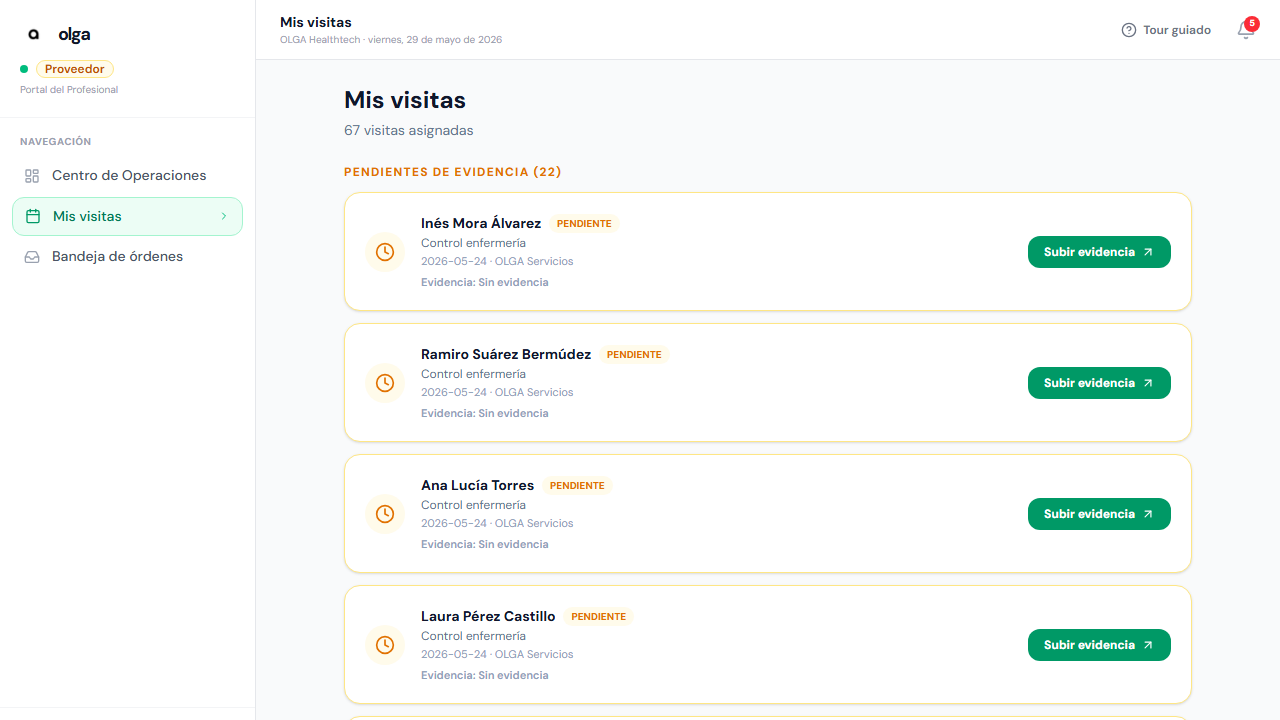Click PENDIENTE badge on Ana Lucía Torres

coord(577,486)
